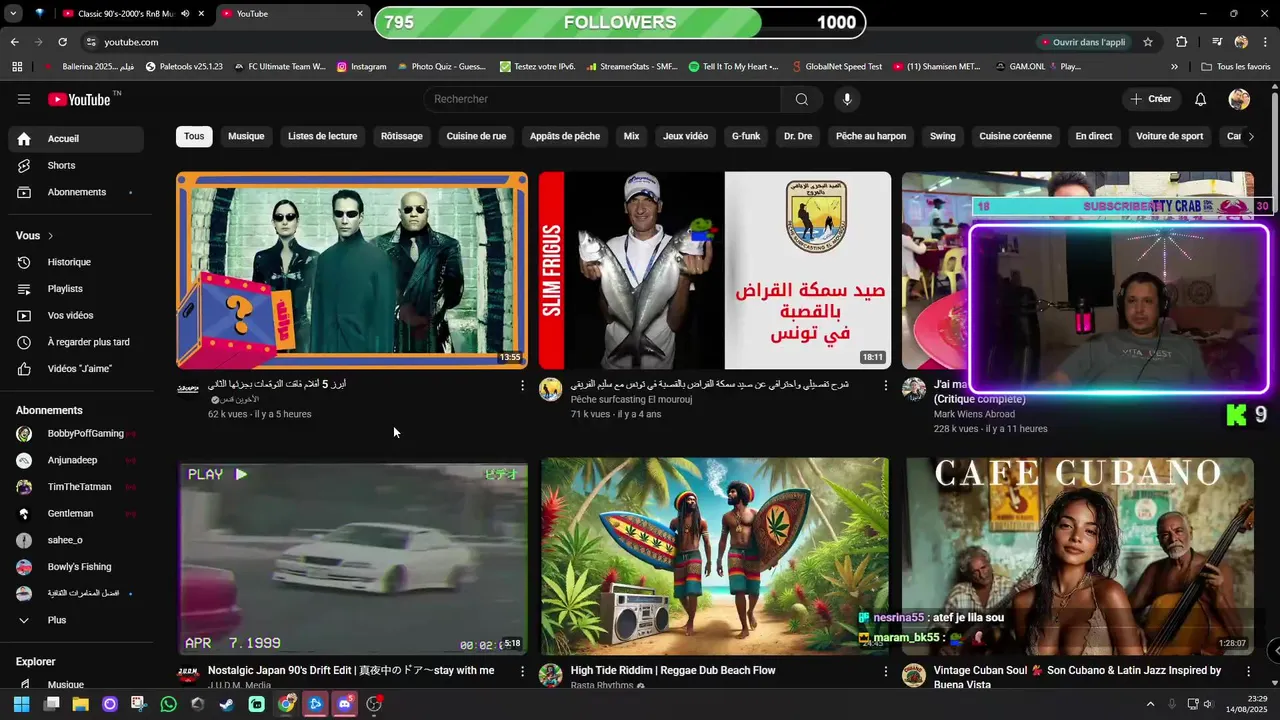
Task: Expand subscriptions list with Plus
Action: (76, 620)
